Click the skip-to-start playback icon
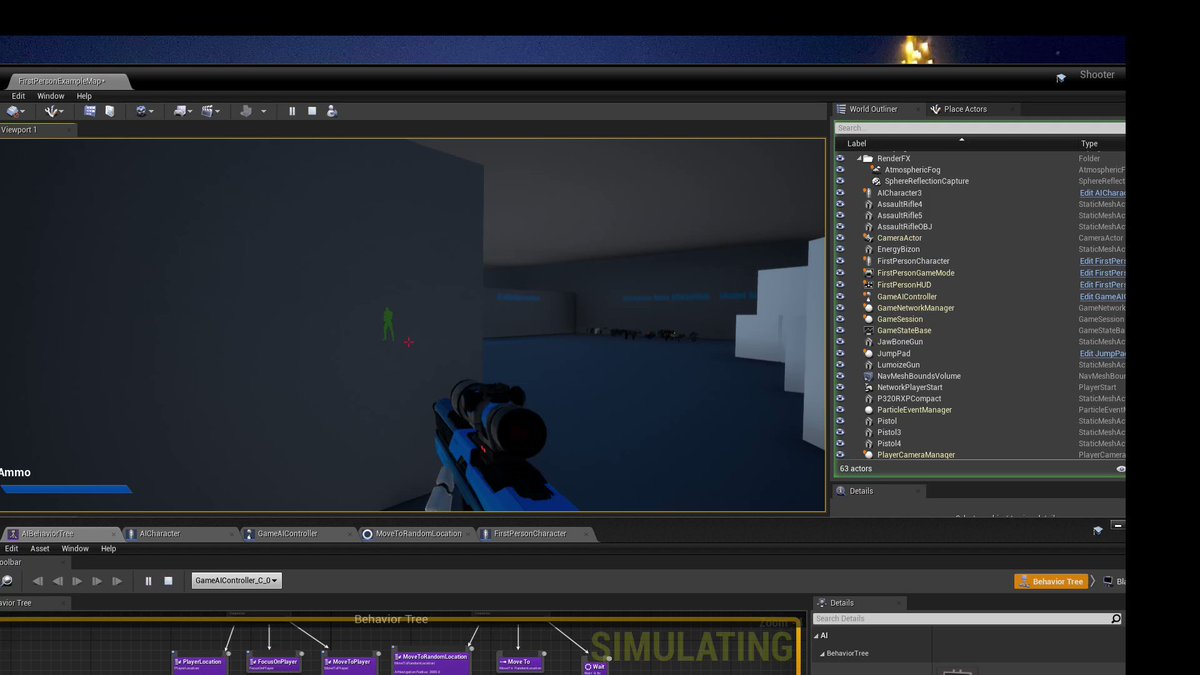 click(38, 581)
